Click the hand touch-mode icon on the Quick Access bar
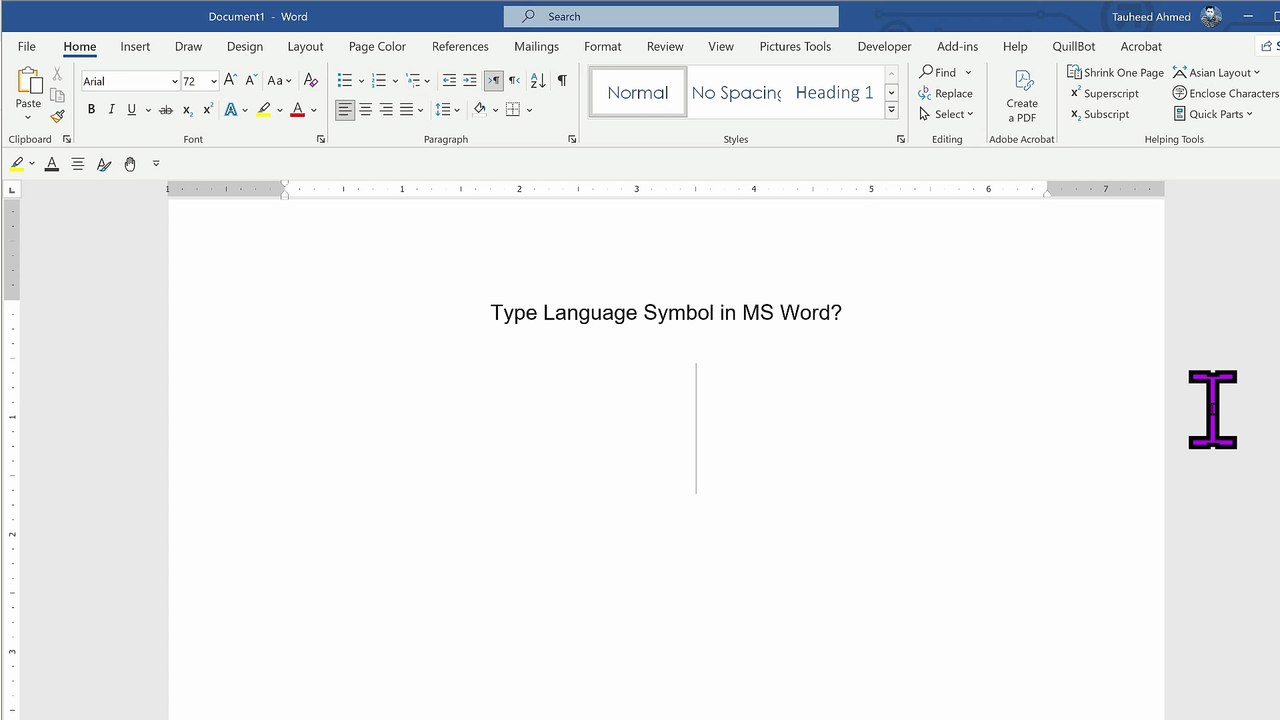 130,163
